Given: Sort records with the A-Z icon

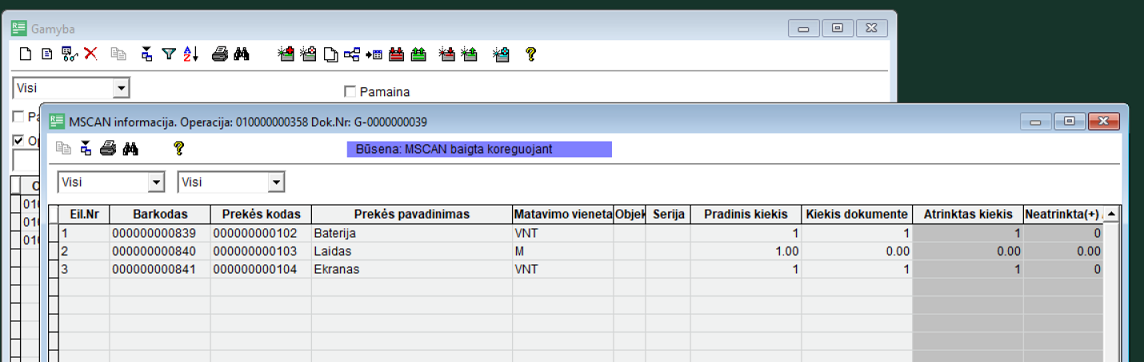Looking at the screenshot, I should click(190, 53).
